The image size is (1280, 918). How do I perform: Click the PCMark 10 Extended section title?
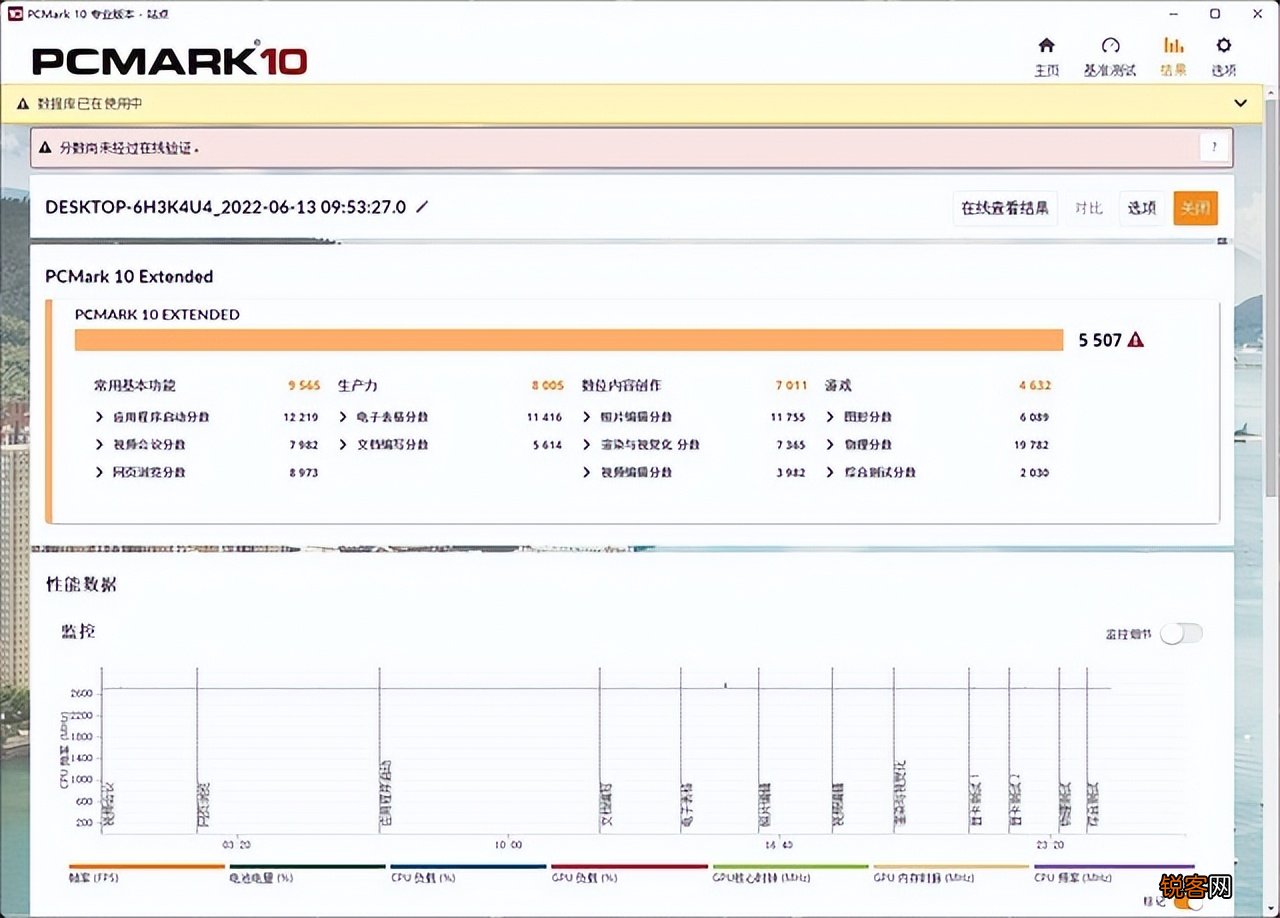129,276
